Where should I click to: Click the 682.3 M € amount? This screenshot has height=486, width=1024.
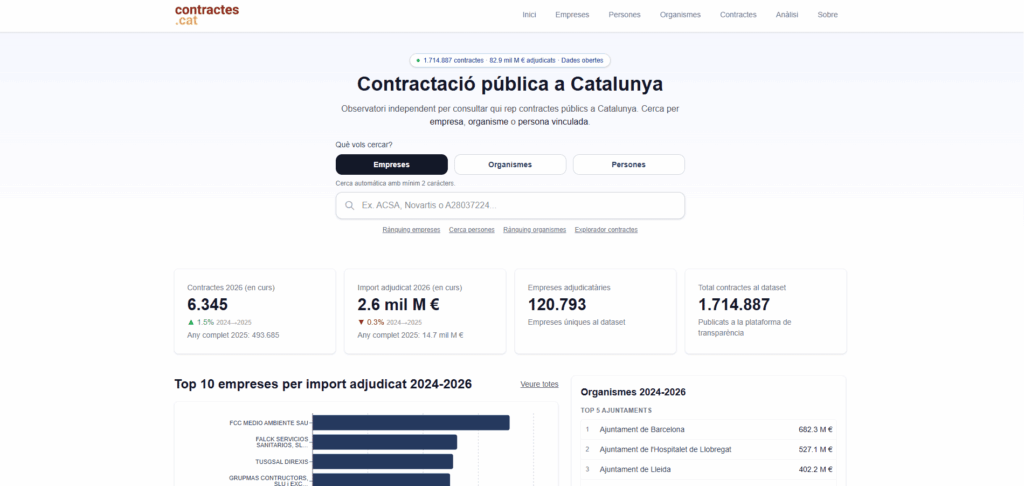815,430
